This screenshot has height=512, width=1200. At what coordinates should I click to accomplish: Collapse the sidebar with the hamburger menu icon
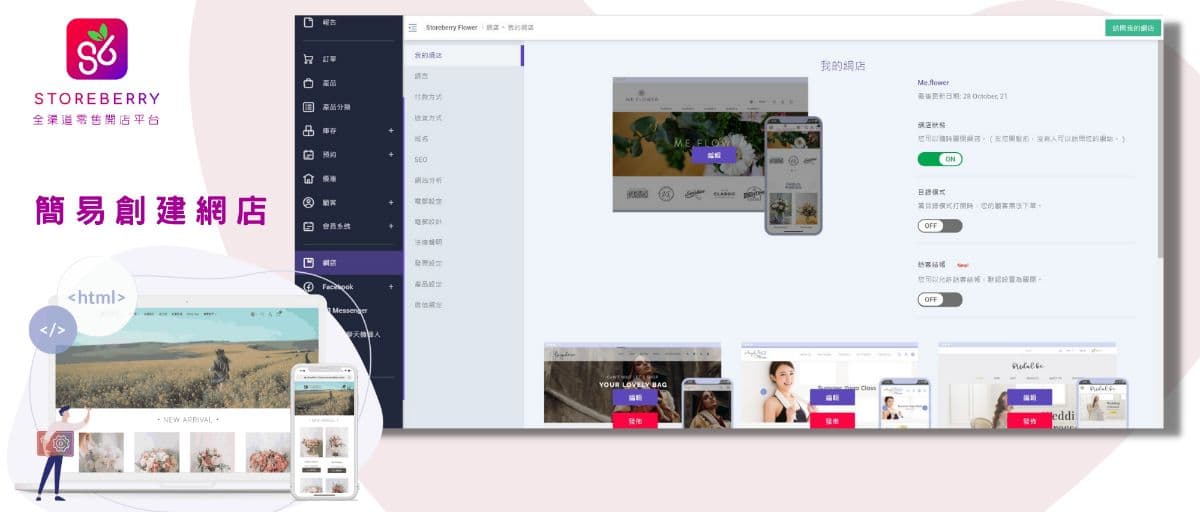pyautogui.click(x=413, y=27)
